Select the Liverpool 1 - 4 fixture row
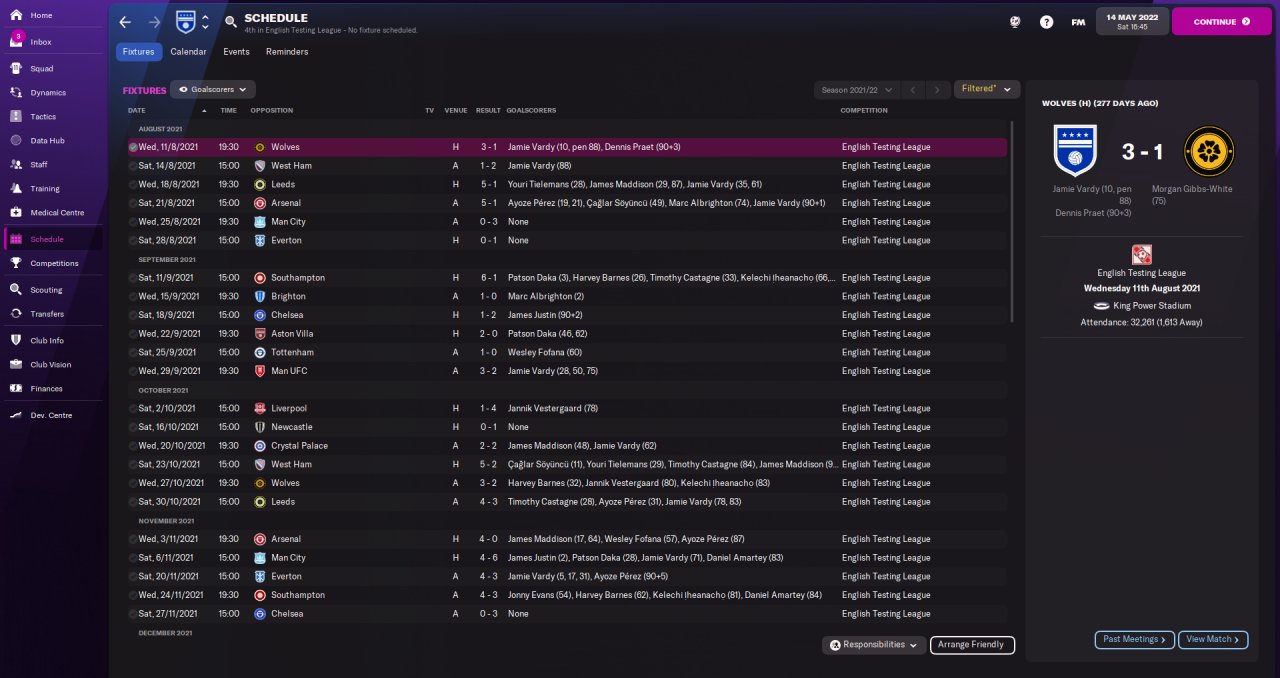The image size is (1280, 678). tap(567, 408)
